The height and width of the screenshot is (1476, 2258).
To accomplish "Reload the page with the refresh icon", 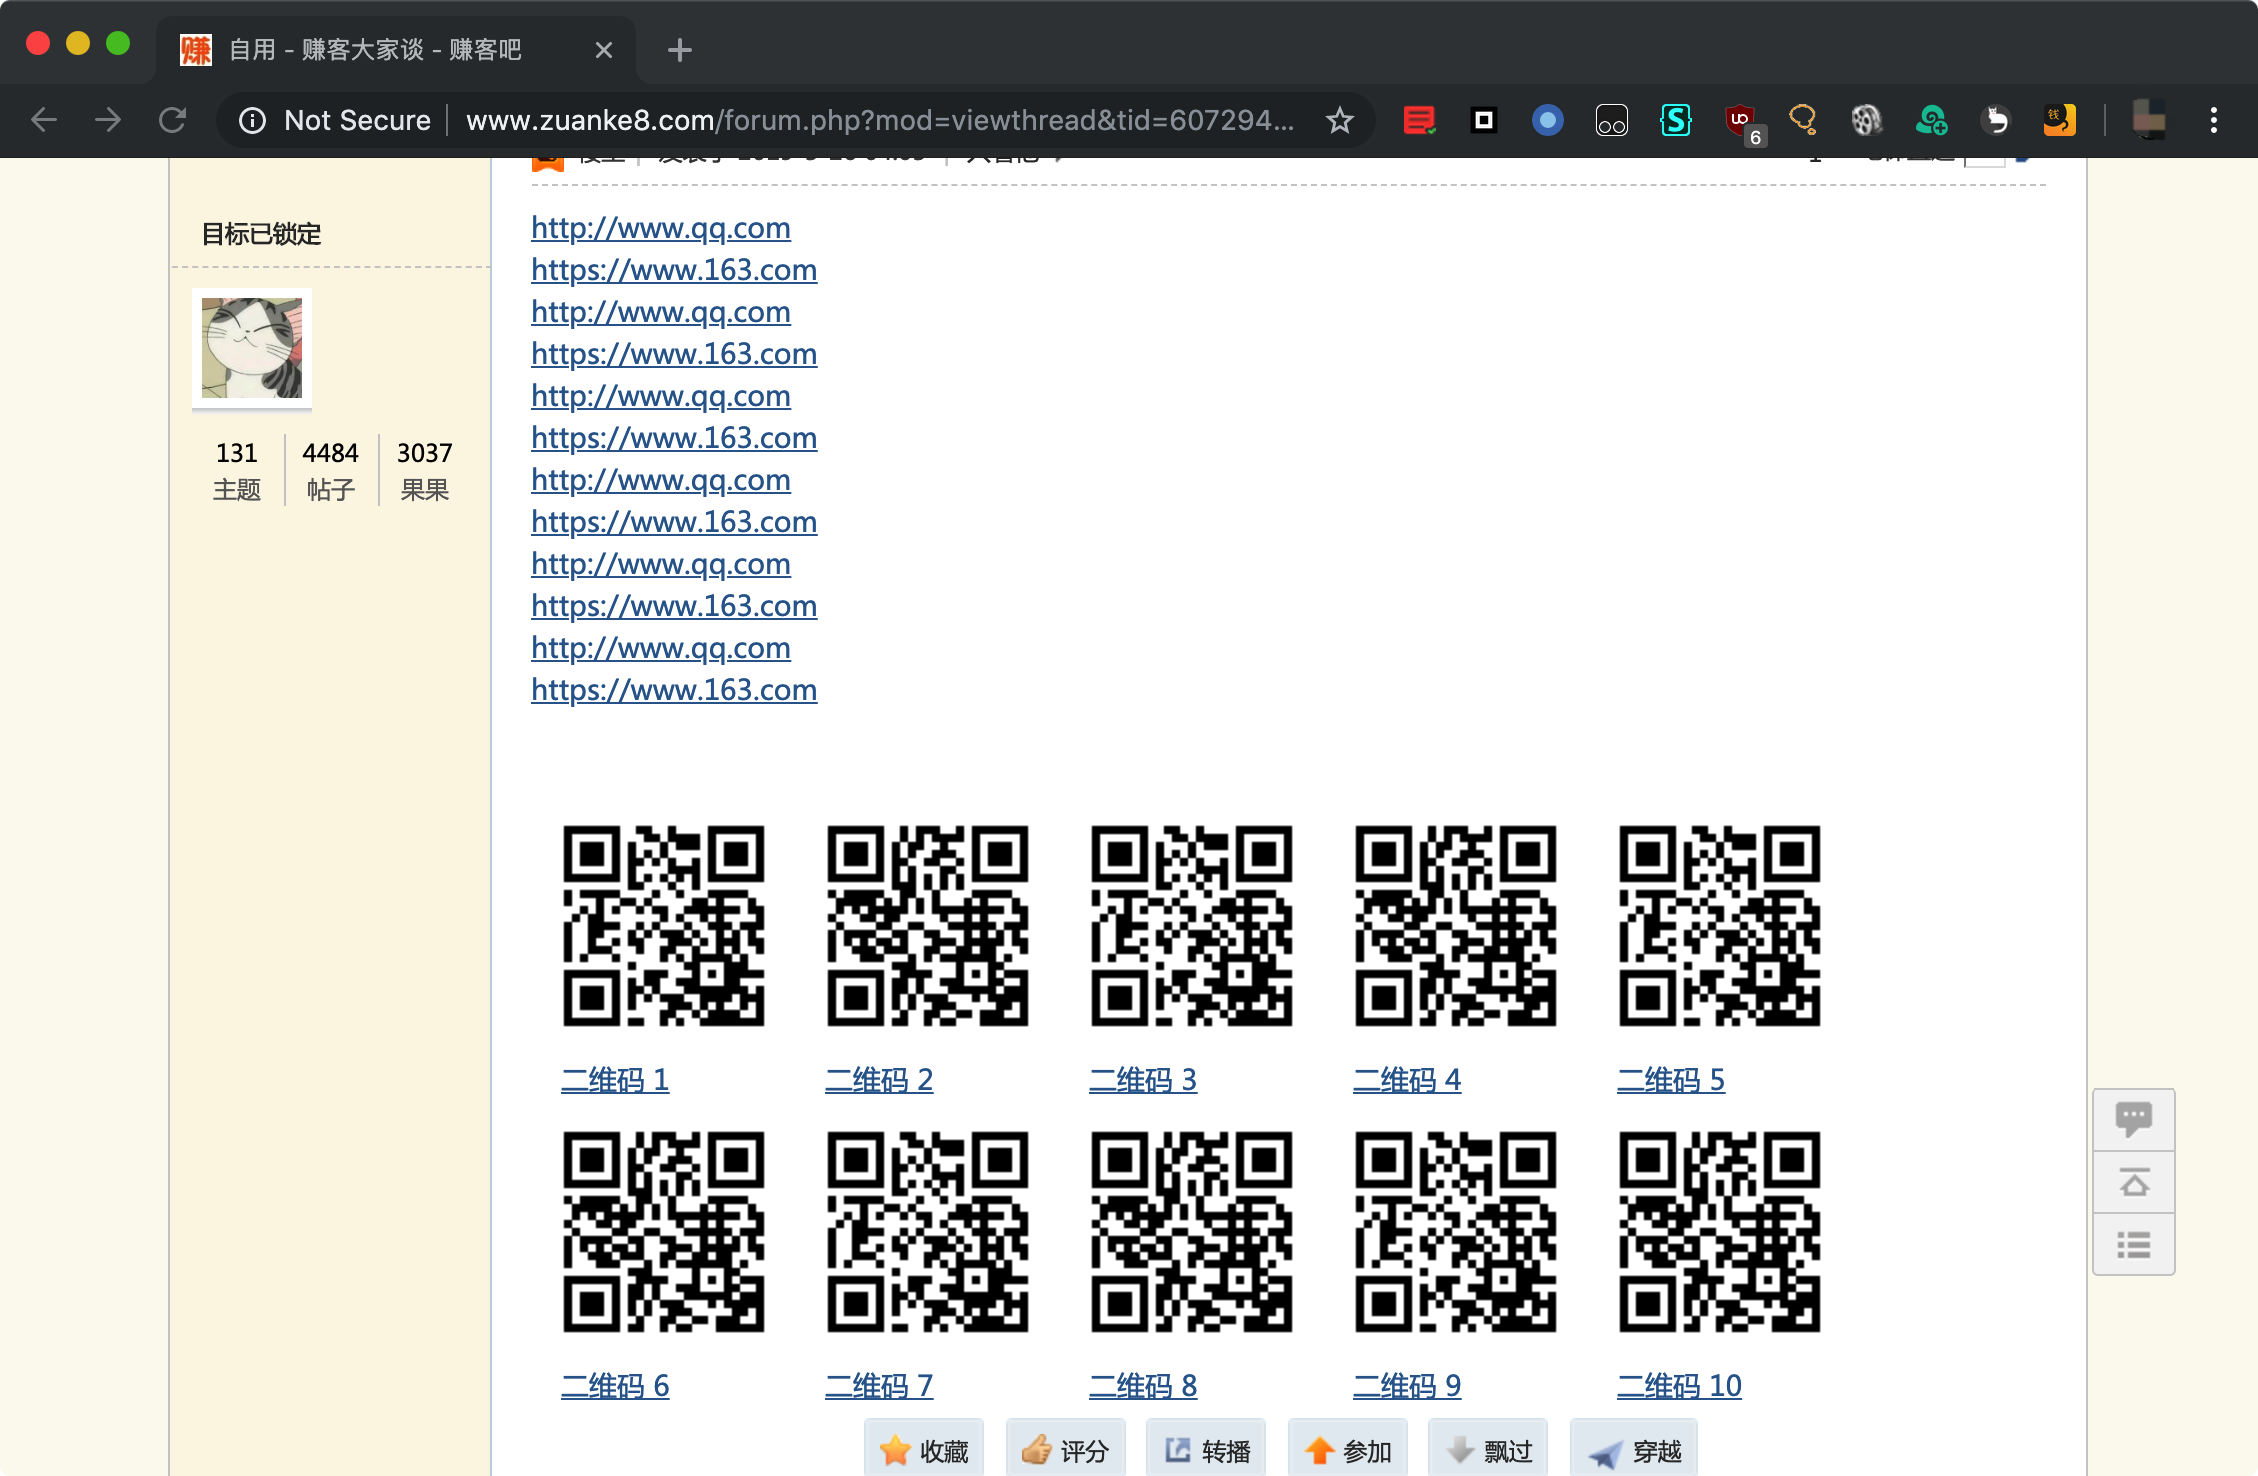I will click(x=172, y=120).
